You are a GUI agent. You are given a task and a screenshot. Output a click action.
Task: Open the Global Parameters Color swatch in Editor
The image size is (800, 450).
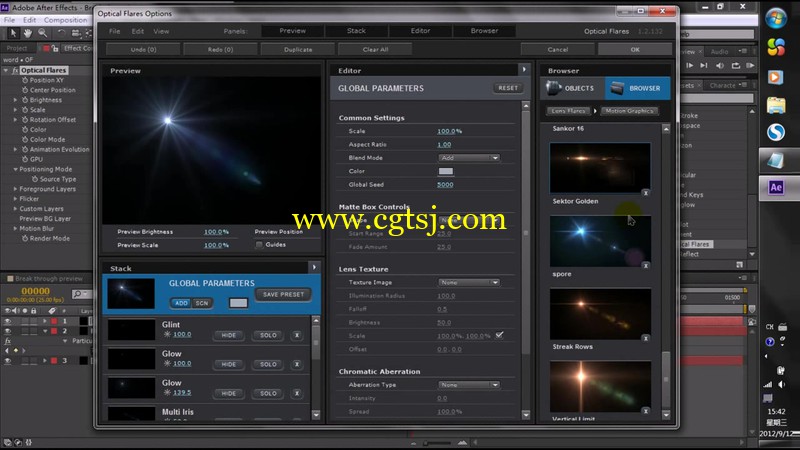click(x=445, y=171)
